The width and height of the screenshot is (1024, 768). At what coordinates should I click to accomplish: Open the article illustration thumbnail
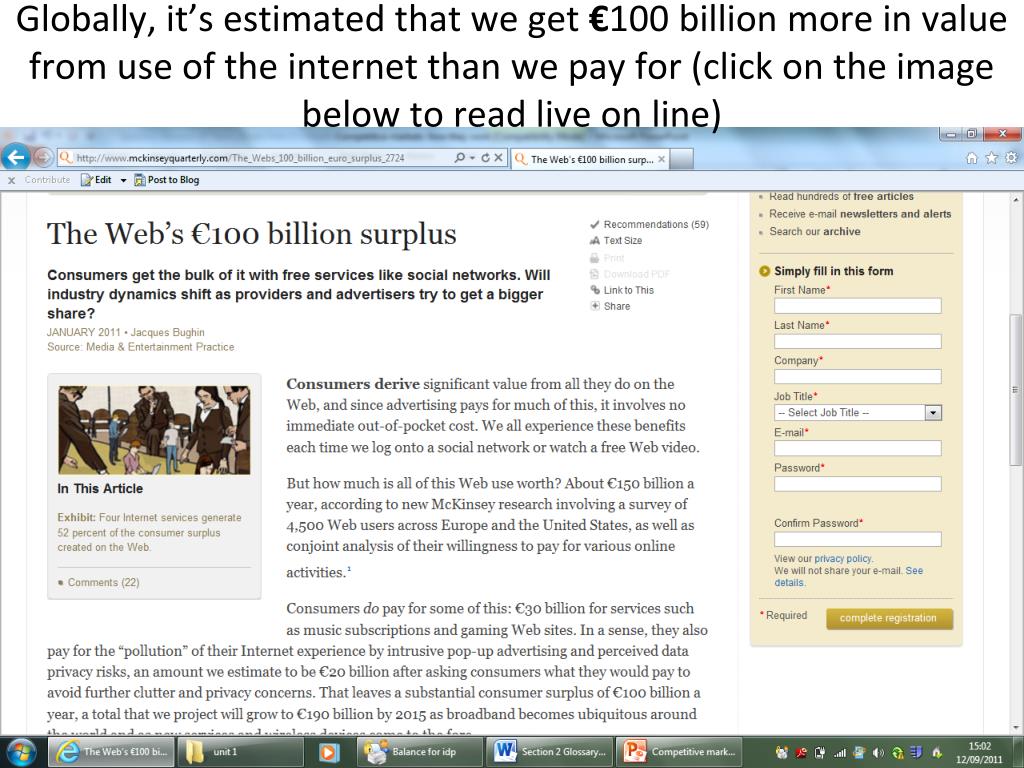click(x=154, y=430)
